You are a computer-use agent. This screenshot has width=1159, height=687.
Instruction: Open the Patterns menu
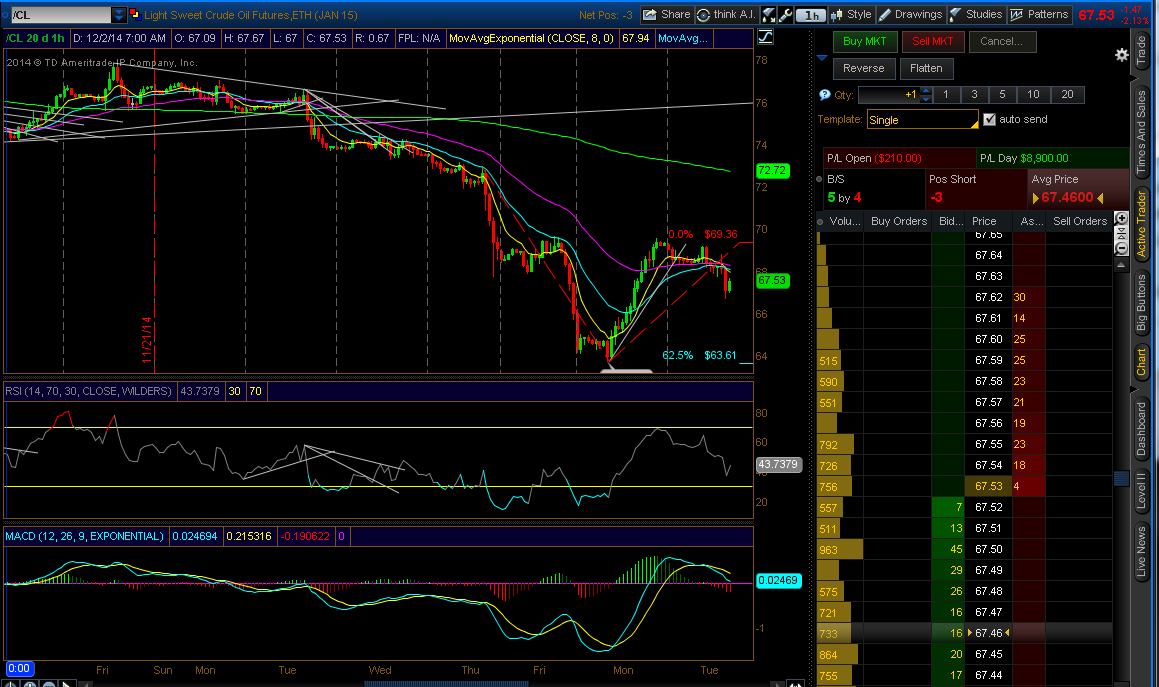[1039, 15]
